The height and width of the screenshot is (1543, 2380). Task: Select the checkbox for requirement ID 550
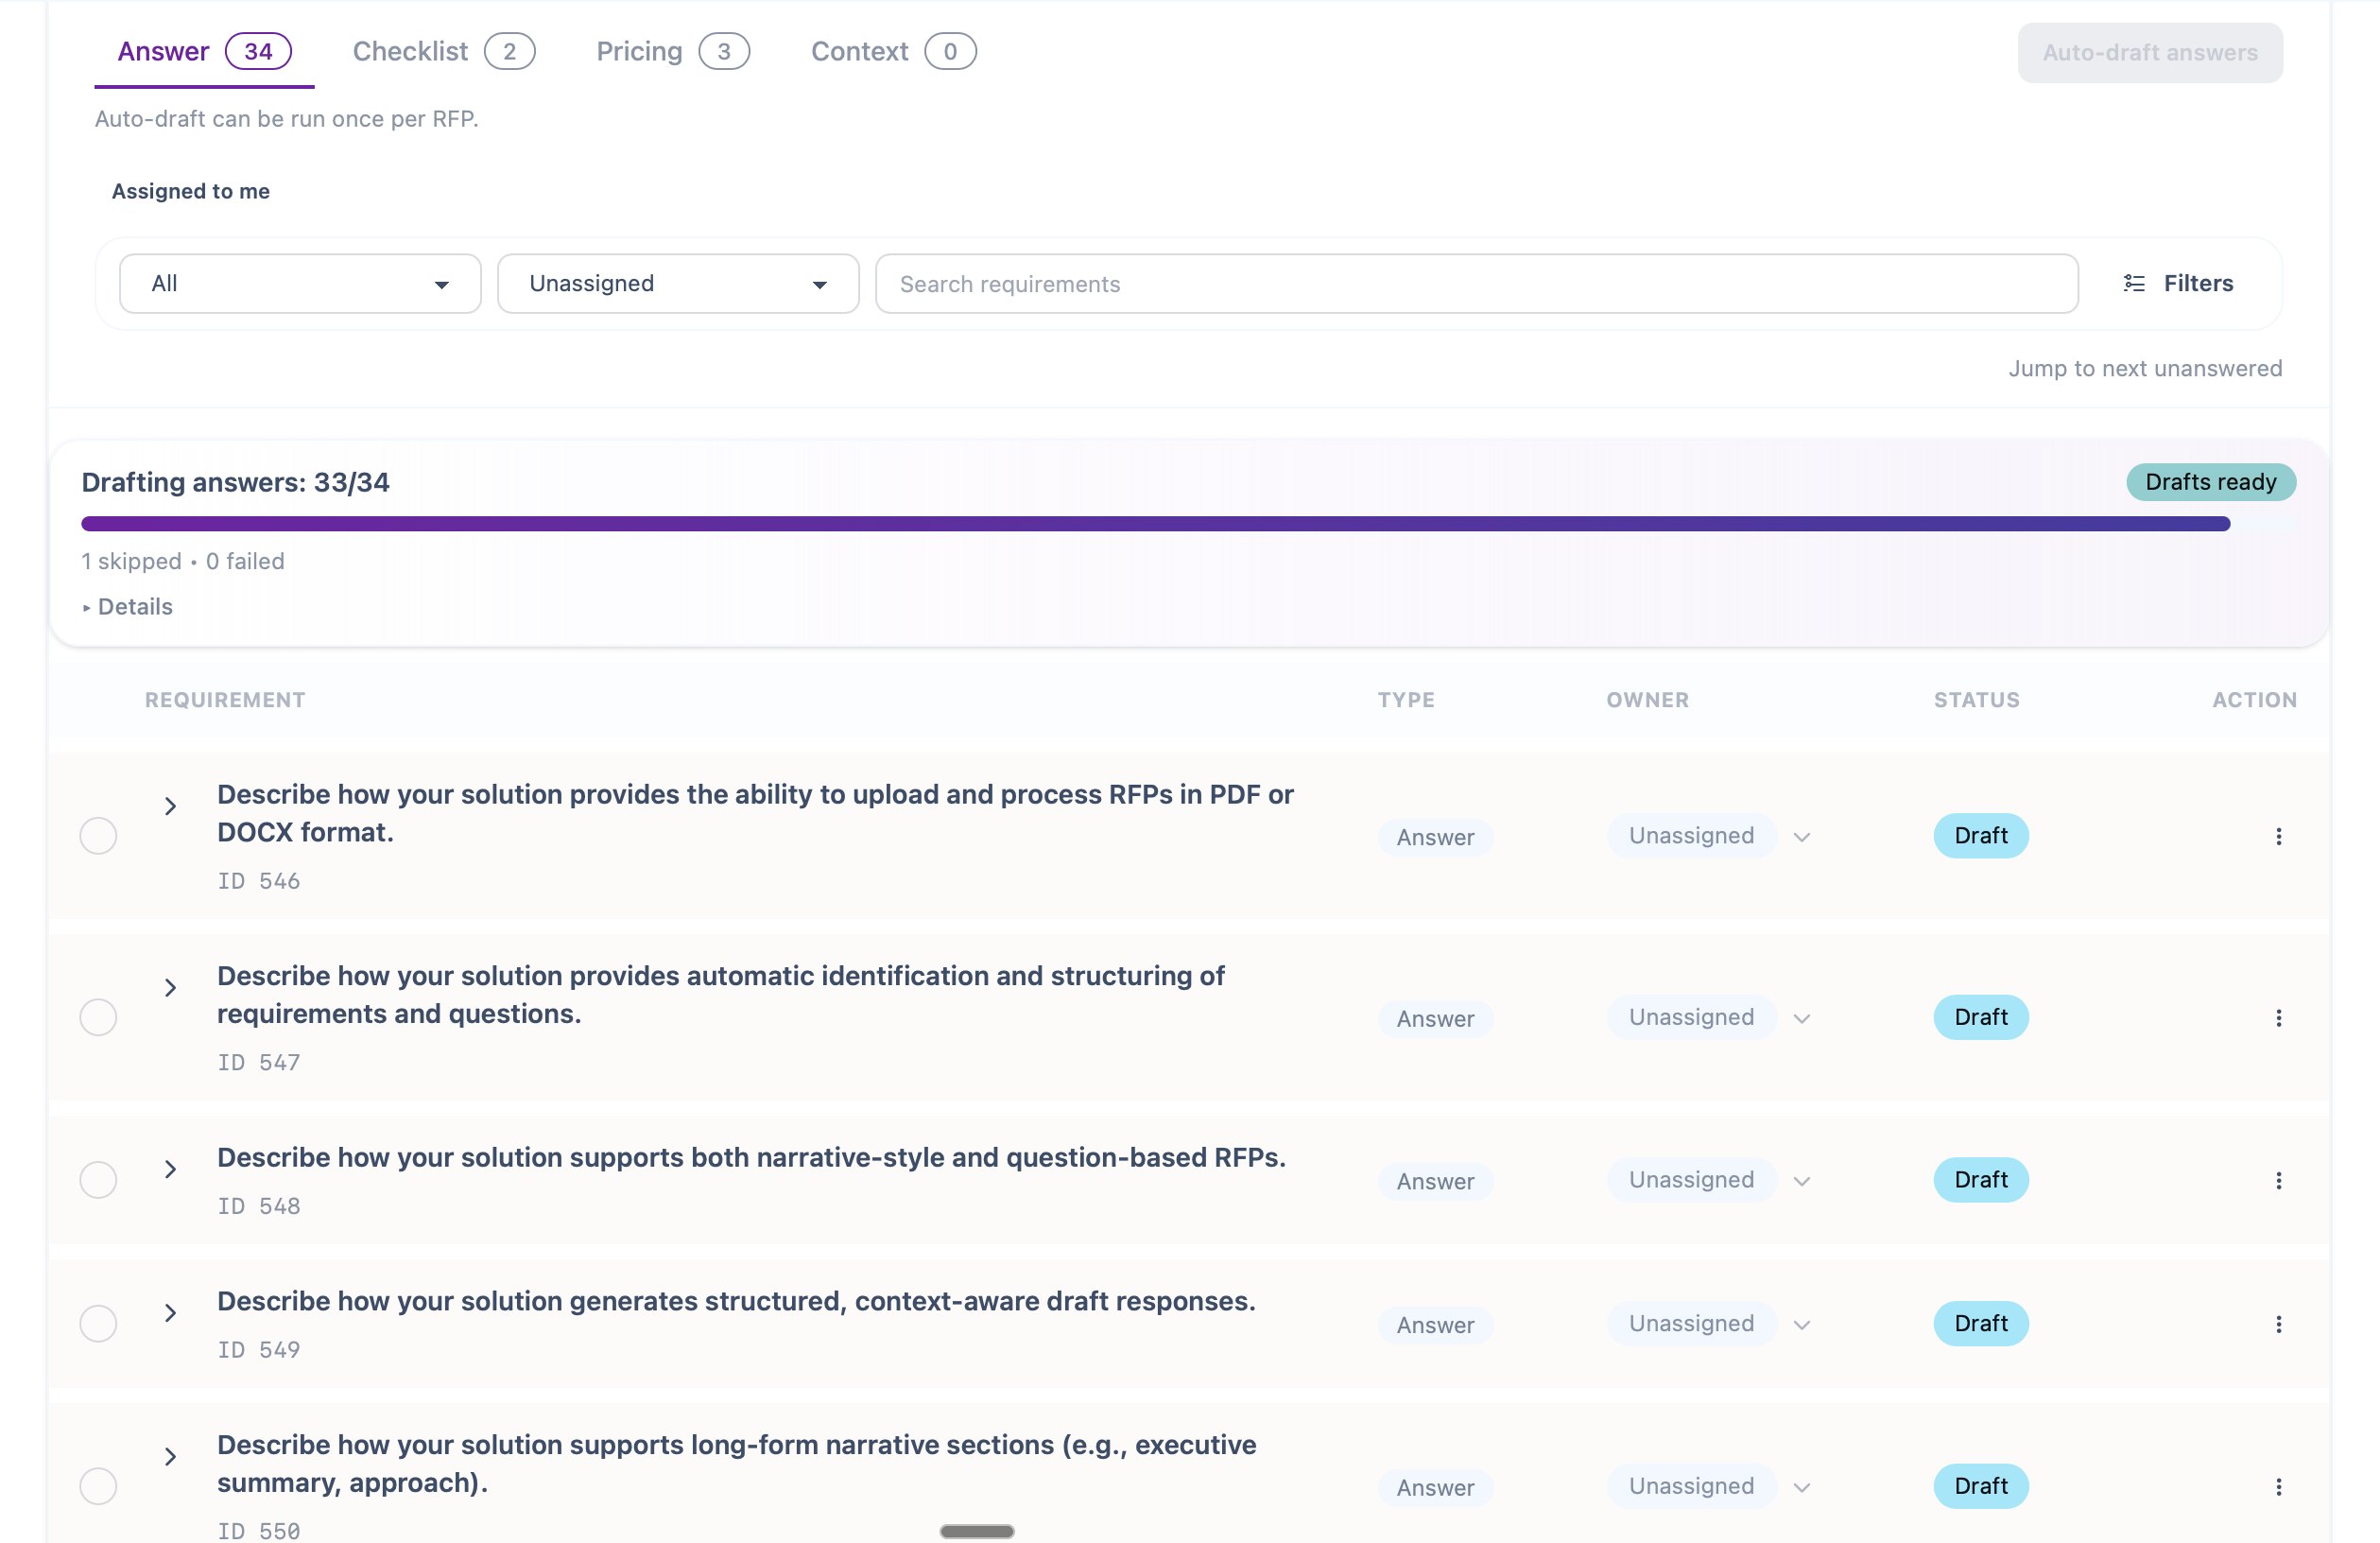pos(98,1486)
